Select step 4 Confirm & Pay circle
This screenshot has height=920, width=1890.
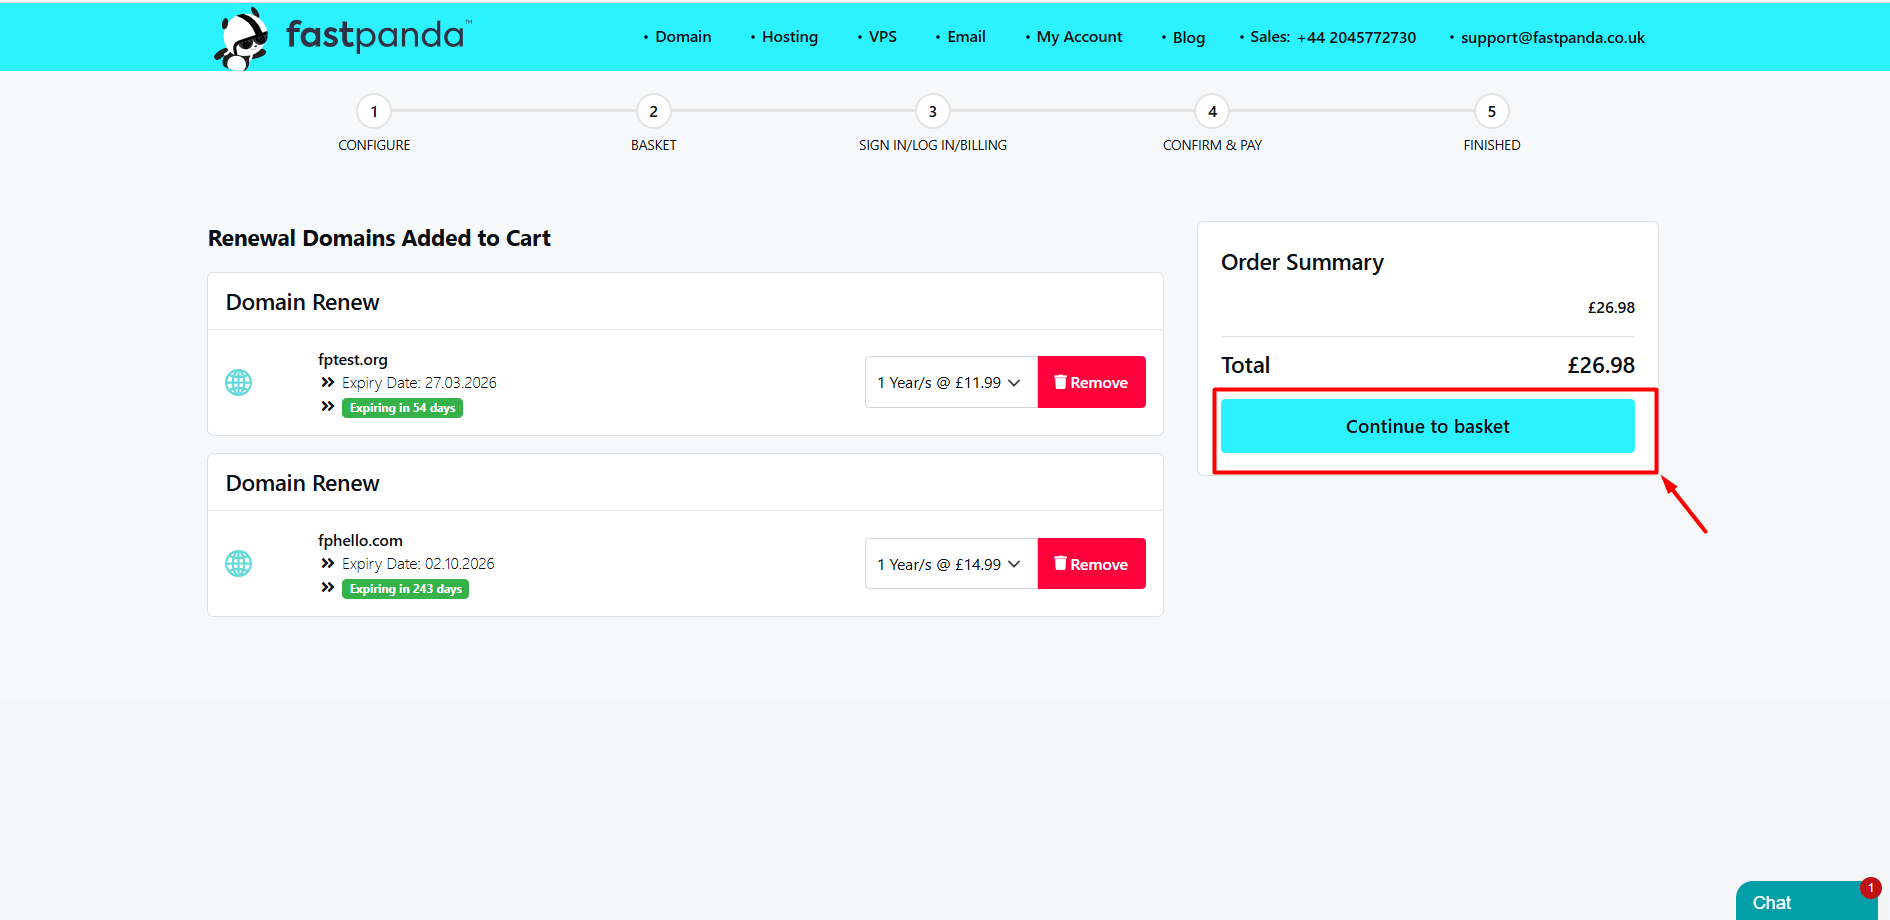point(1212,111)
